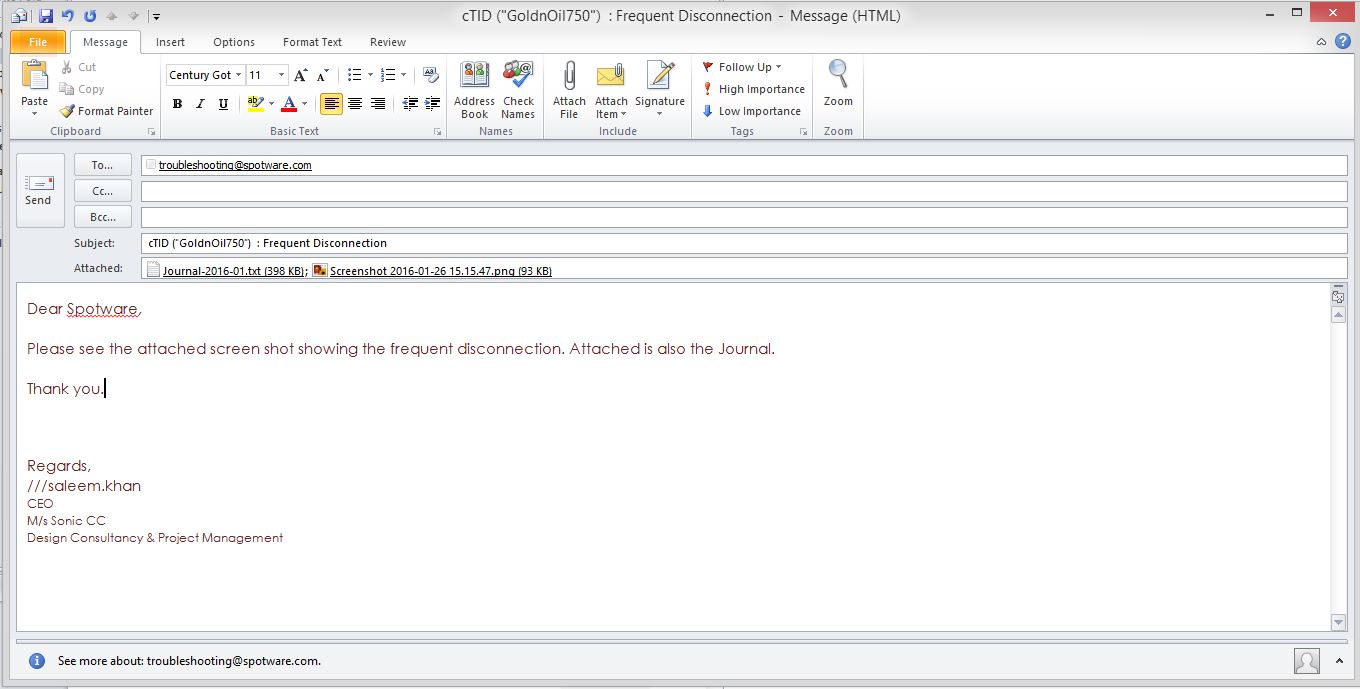Switch to the Insert tab
Viewport: 1360px width, 689px height.
click(x=170, y=42)
